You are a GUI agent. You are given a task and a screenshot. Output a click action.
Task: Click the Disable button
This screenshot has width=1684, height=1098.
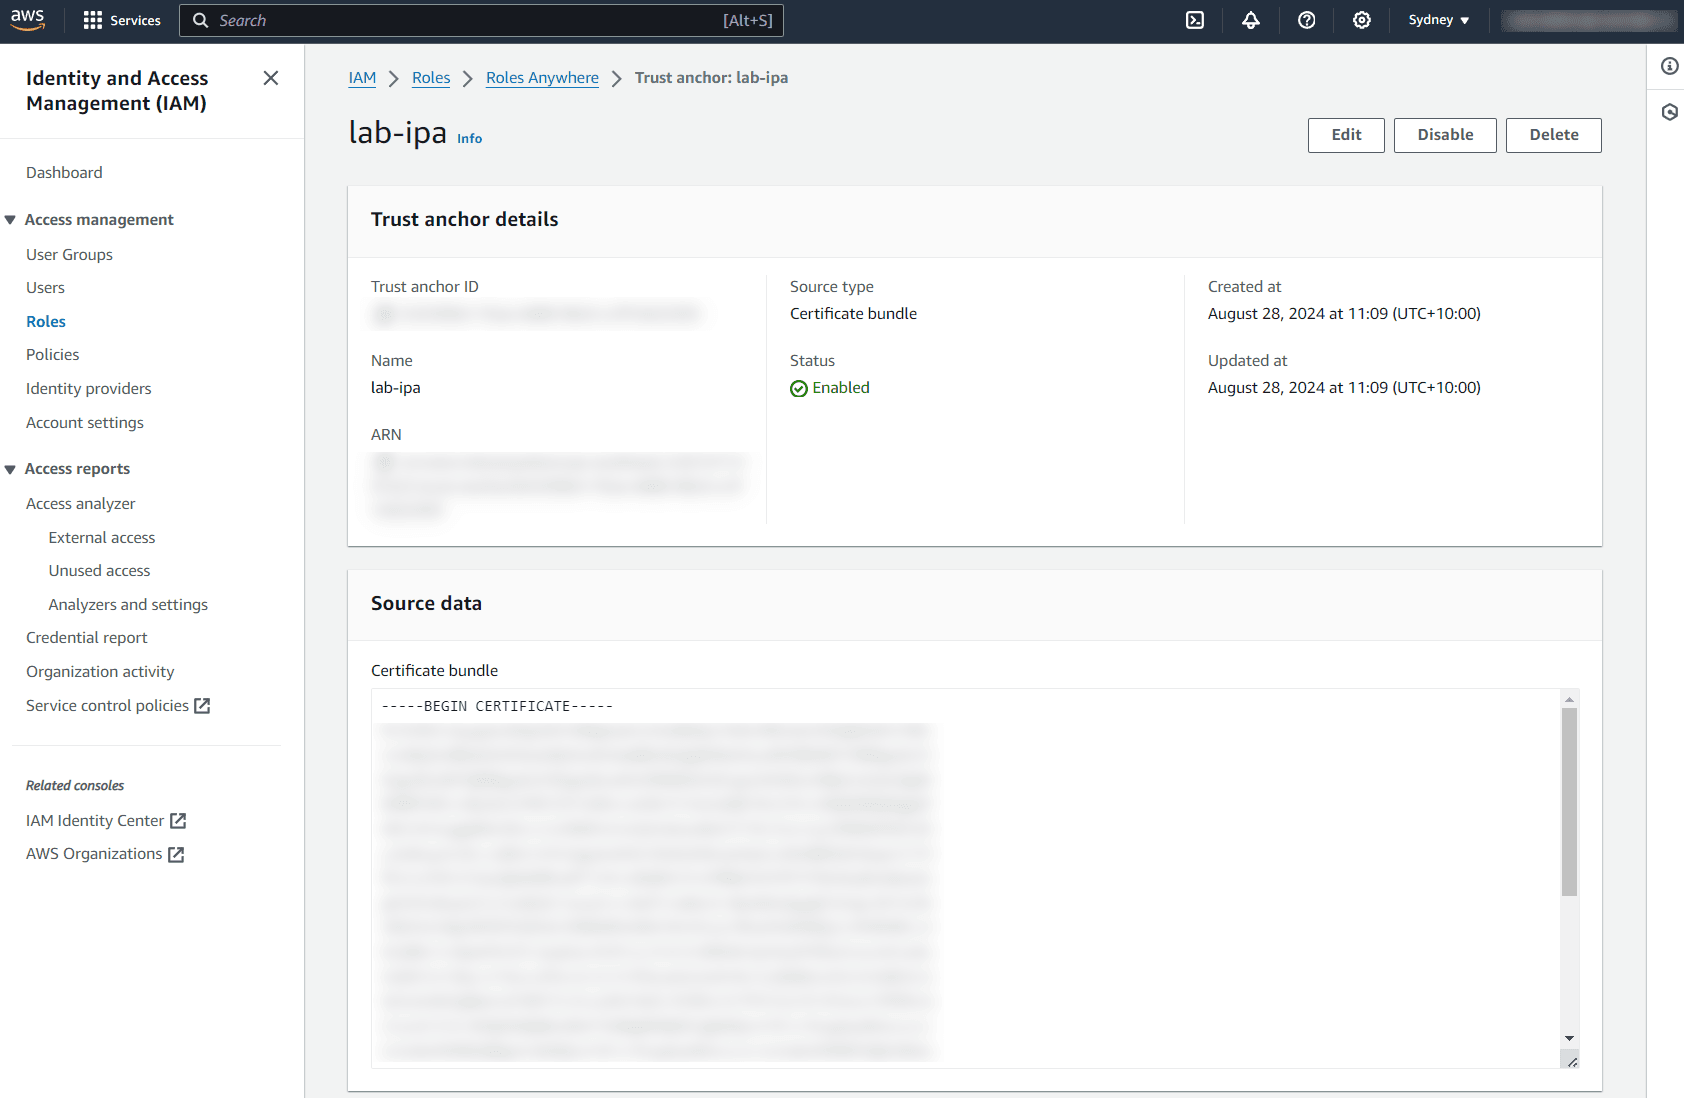point(1445,135)
